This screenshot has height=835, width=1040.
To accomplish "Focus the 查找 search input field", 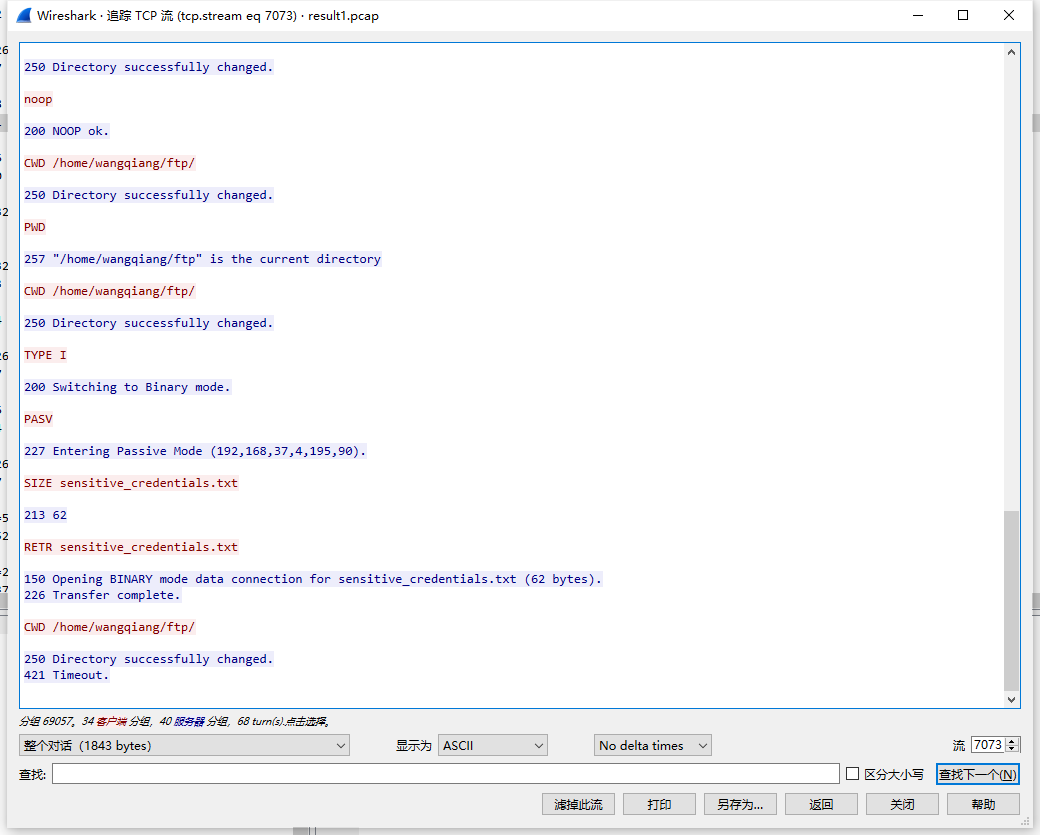I will click(445, 774).
